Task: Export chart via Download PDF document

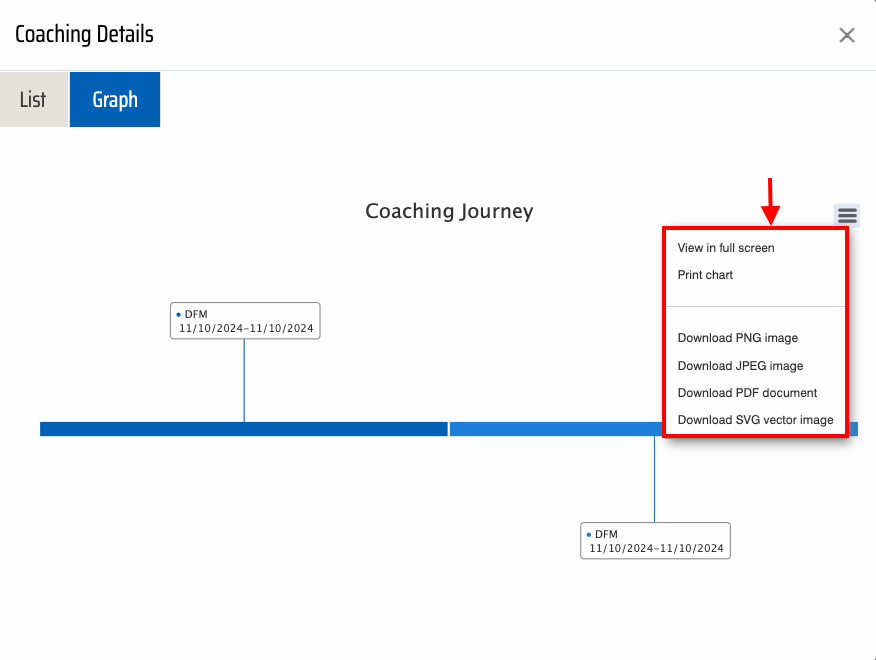Action: (x=747, y=393)
